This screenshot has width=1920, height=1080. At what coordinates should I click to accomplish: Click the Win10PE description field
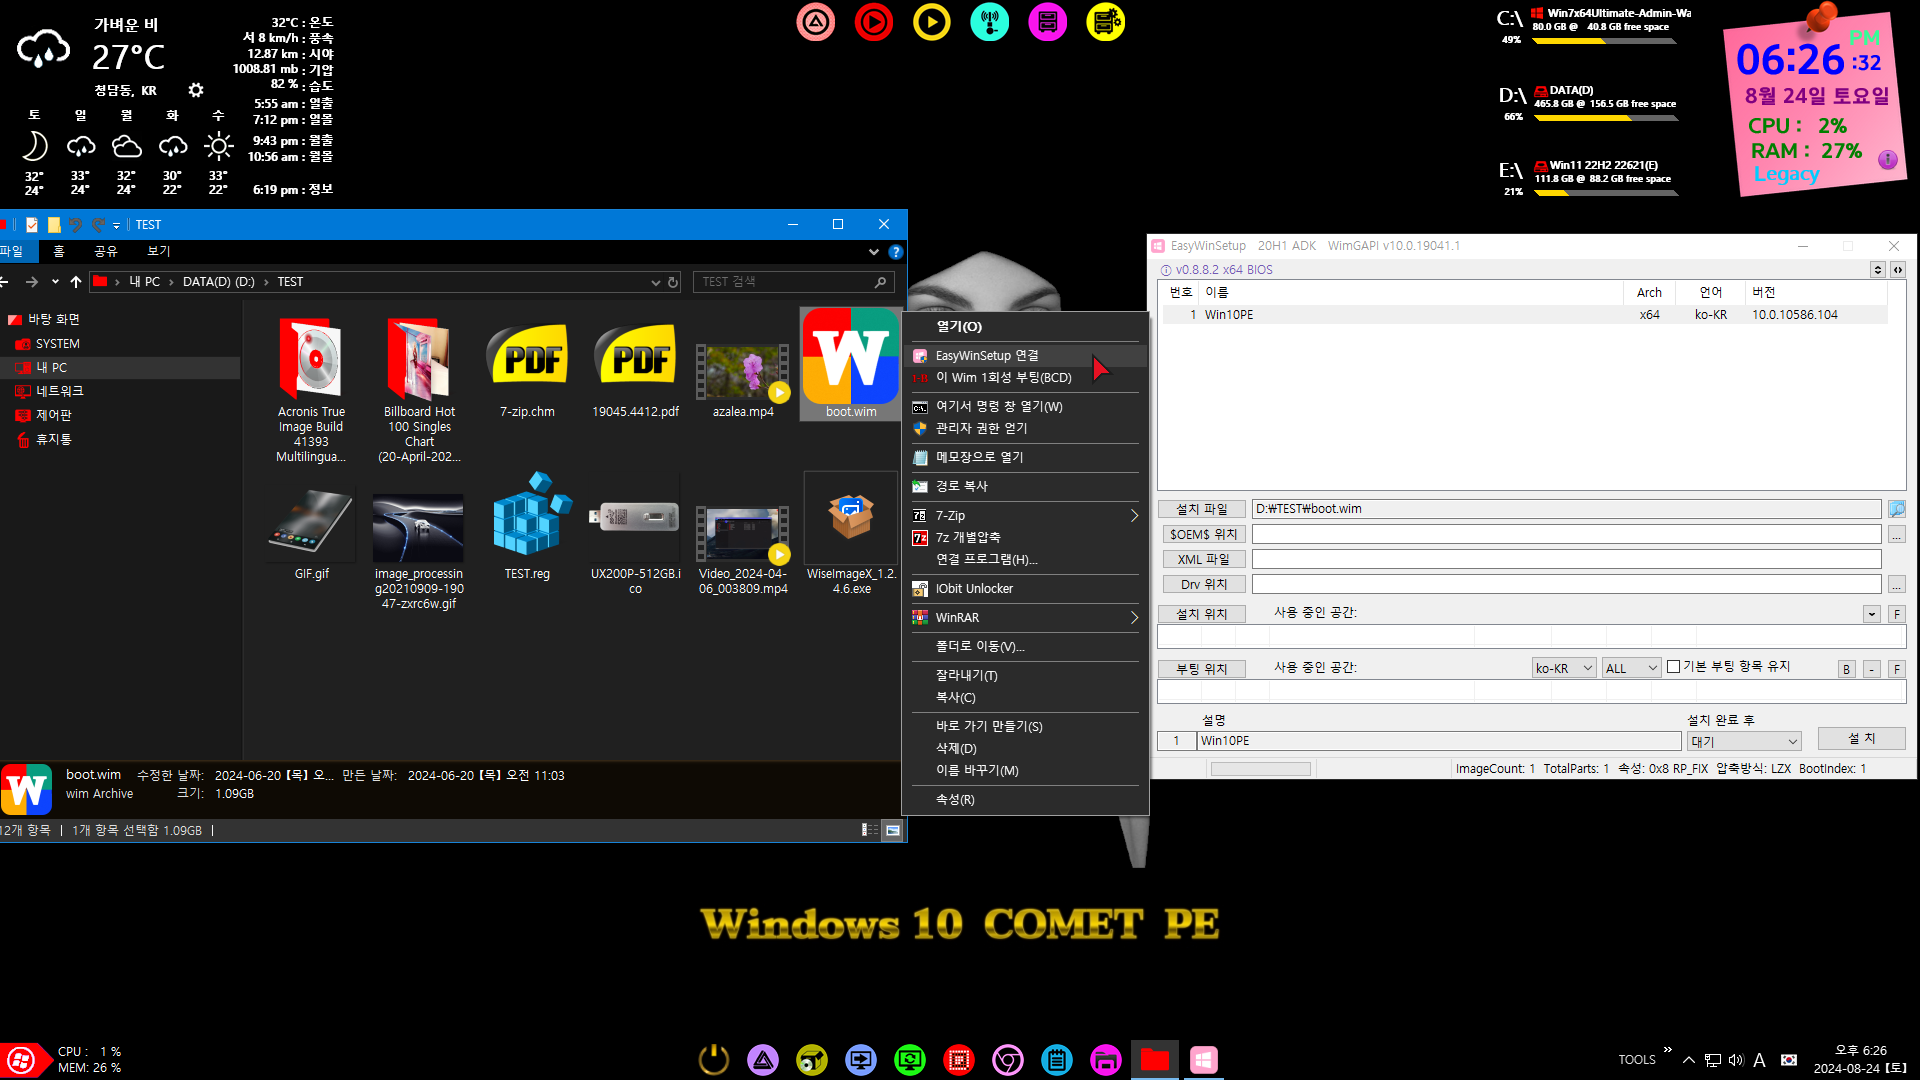click(1439, 741)
